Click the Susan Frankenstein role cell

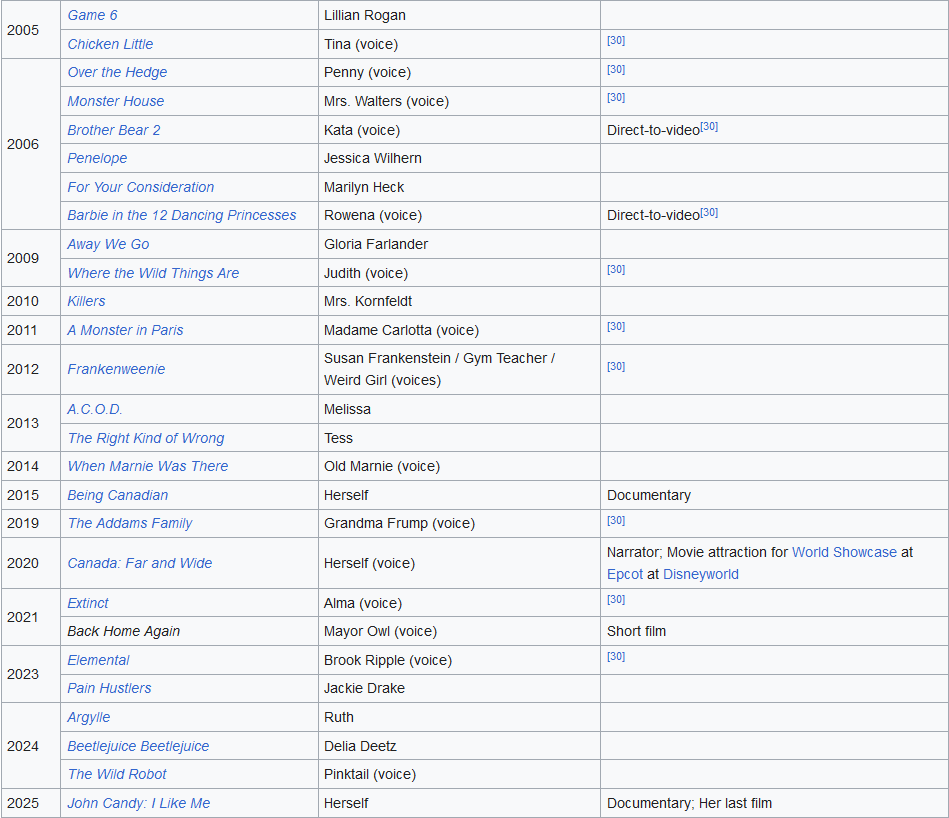[x=459, y=369]
